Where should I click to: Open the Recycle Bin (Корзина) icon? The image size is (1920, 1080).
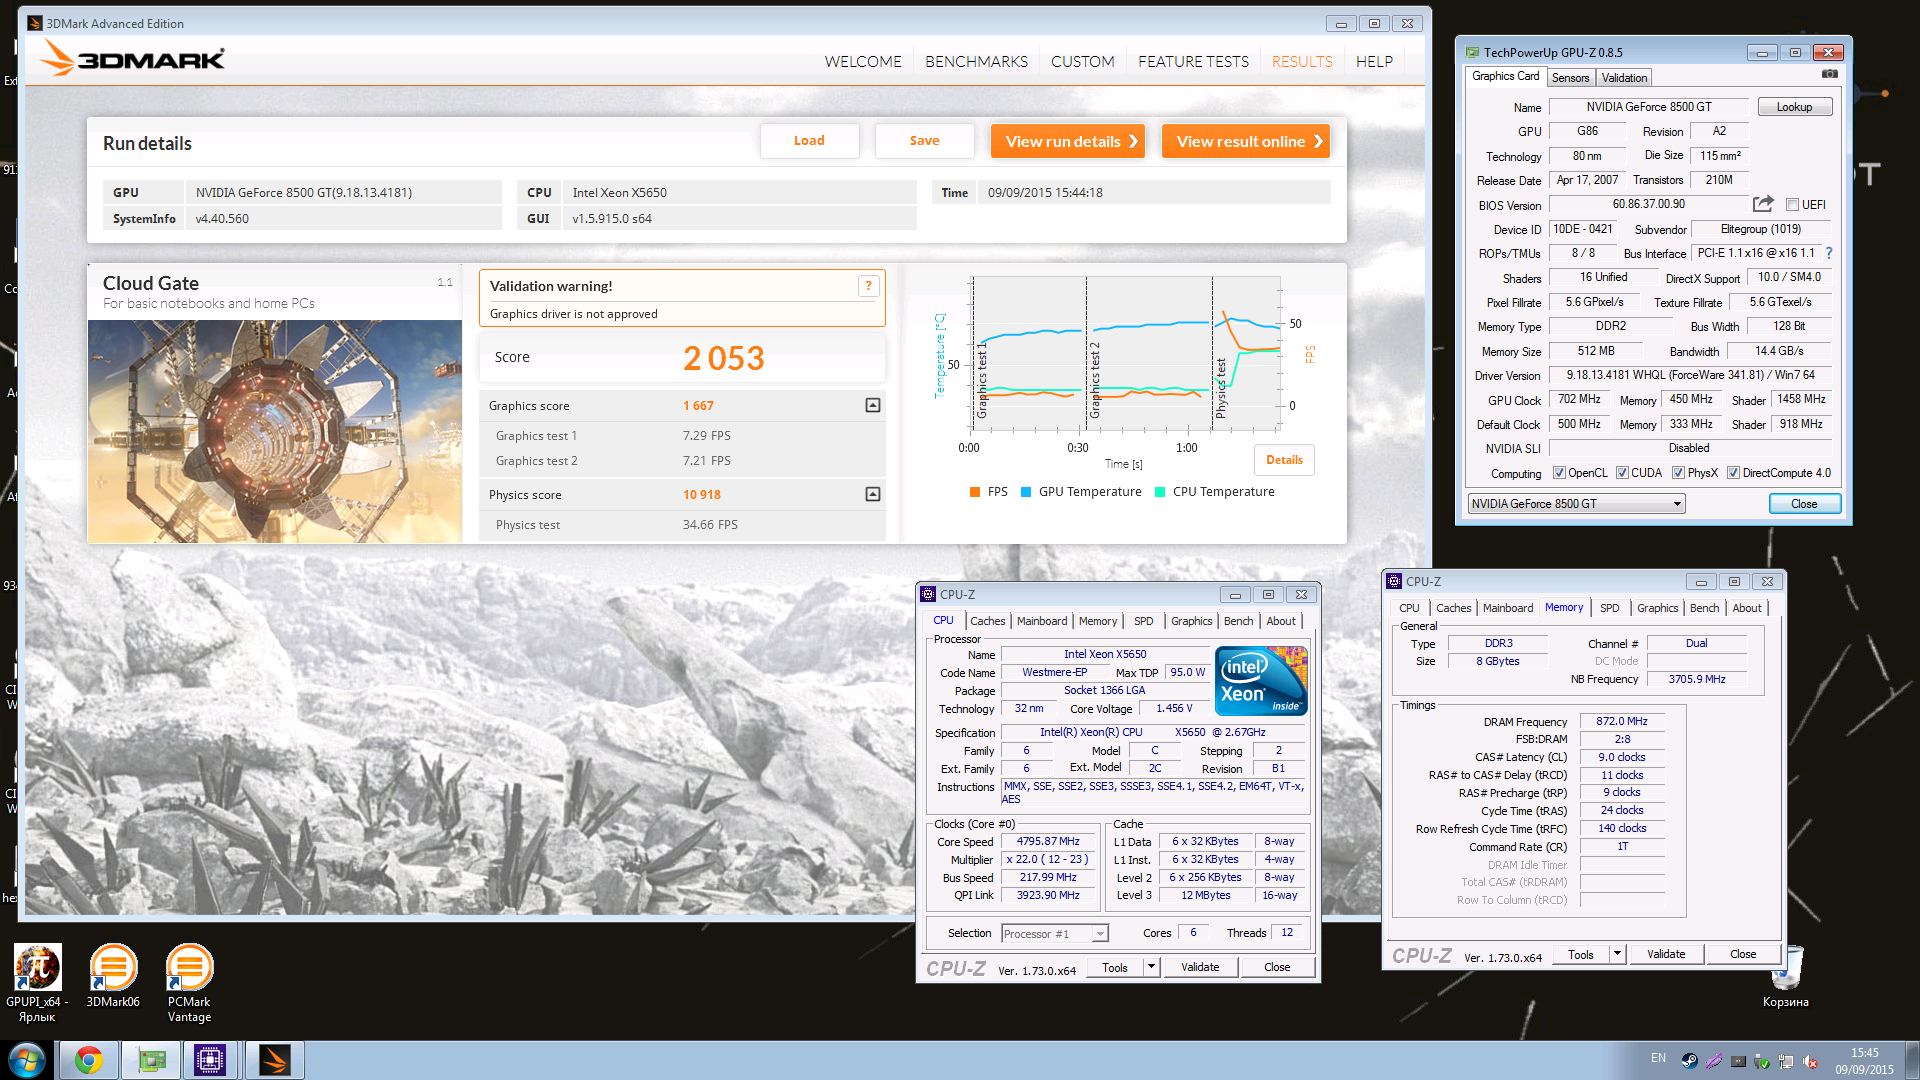(x=1786, y=977)
